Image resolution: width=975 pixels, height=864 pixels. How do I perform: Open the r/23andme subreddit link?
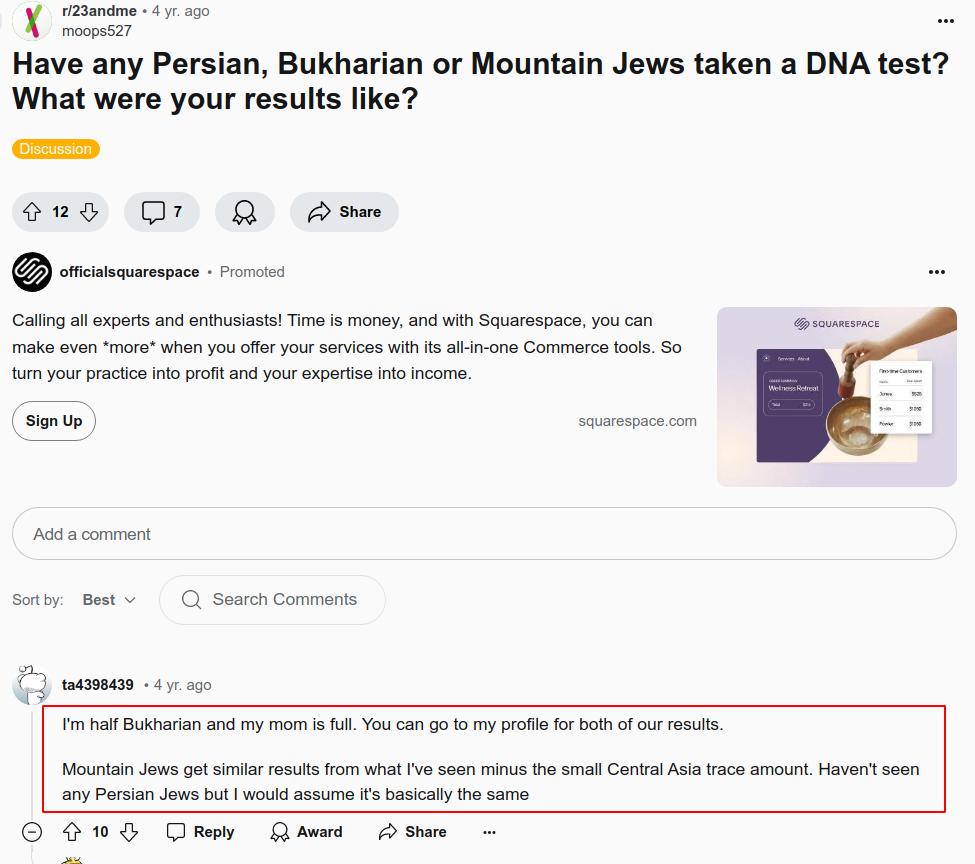coord(99,11)
